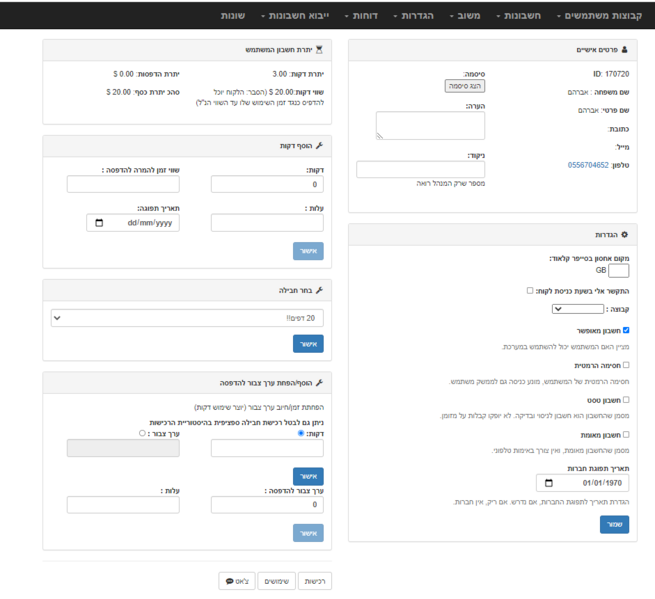Click the סהכ יתרת כסף $ 20.00 text
Image resolution: width=655 pixels, height=599 pixels.
pyautogui.click(x=143, y=92)
